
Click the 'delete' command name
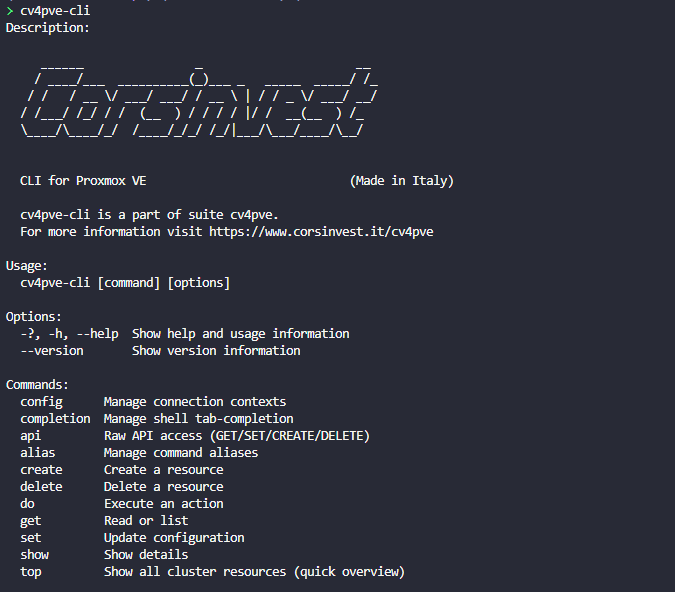click(41, 487)
